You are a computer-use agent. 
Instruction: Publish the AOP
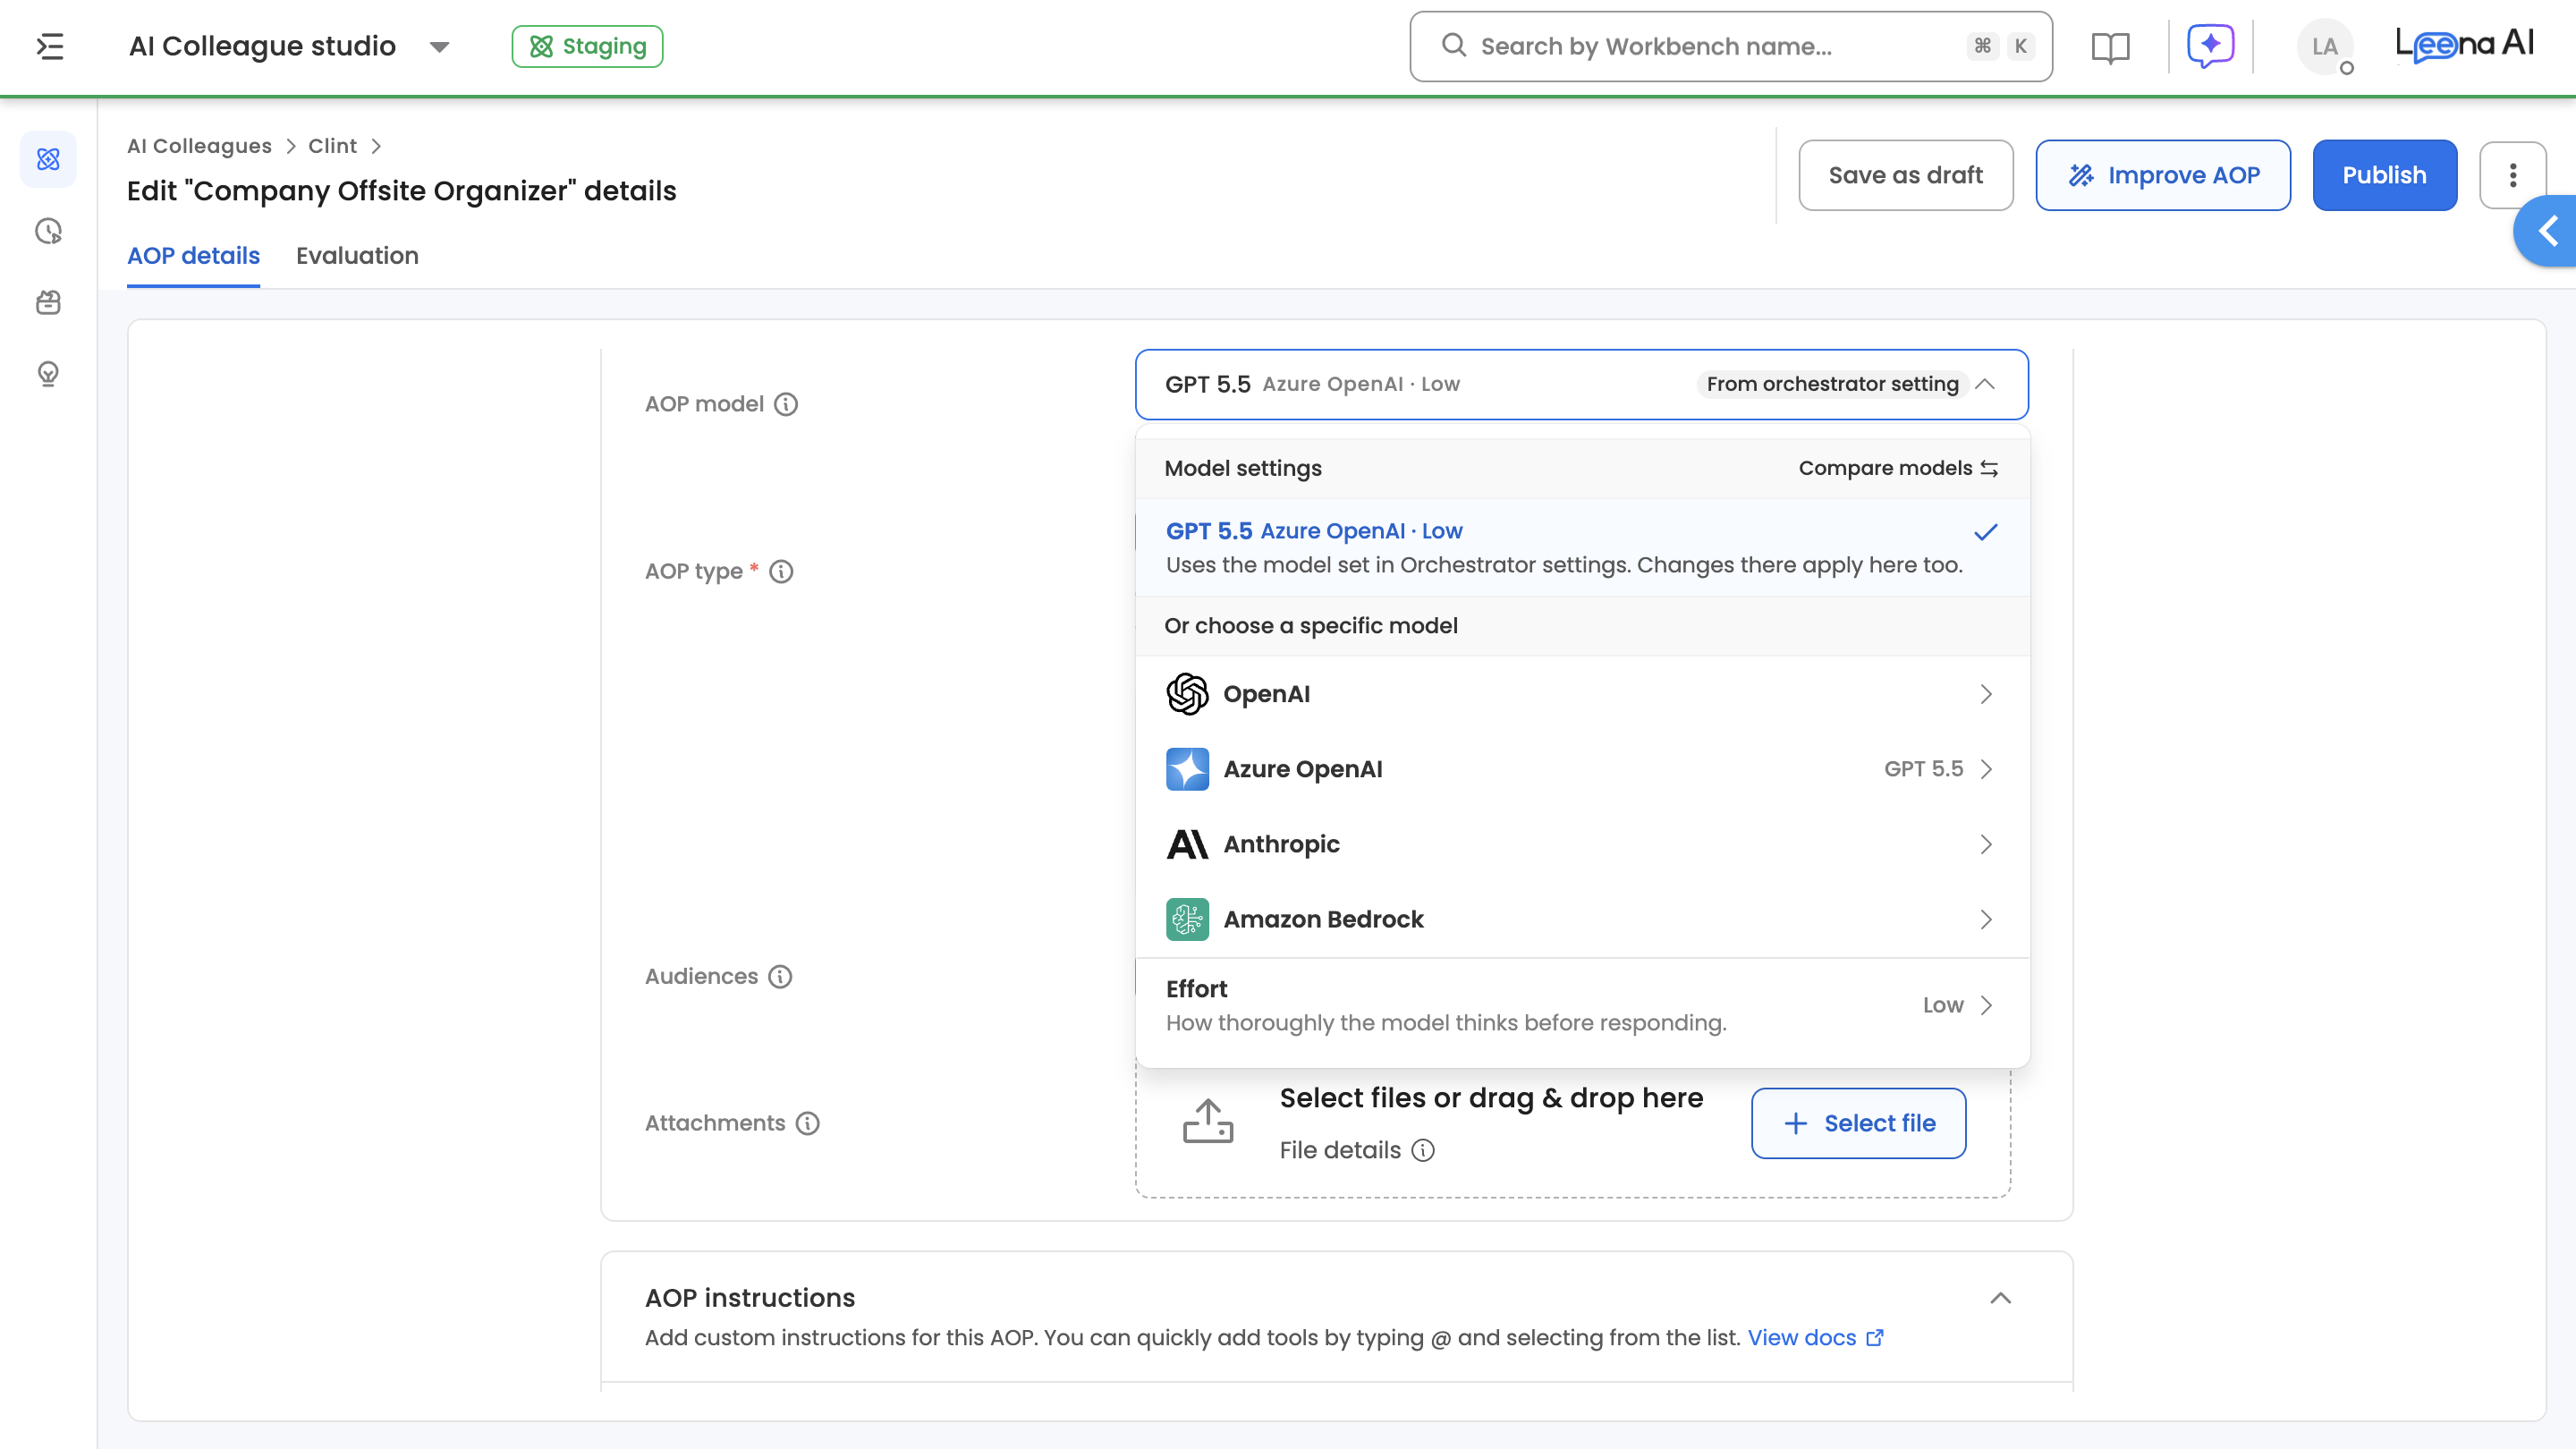[2384, 175]
